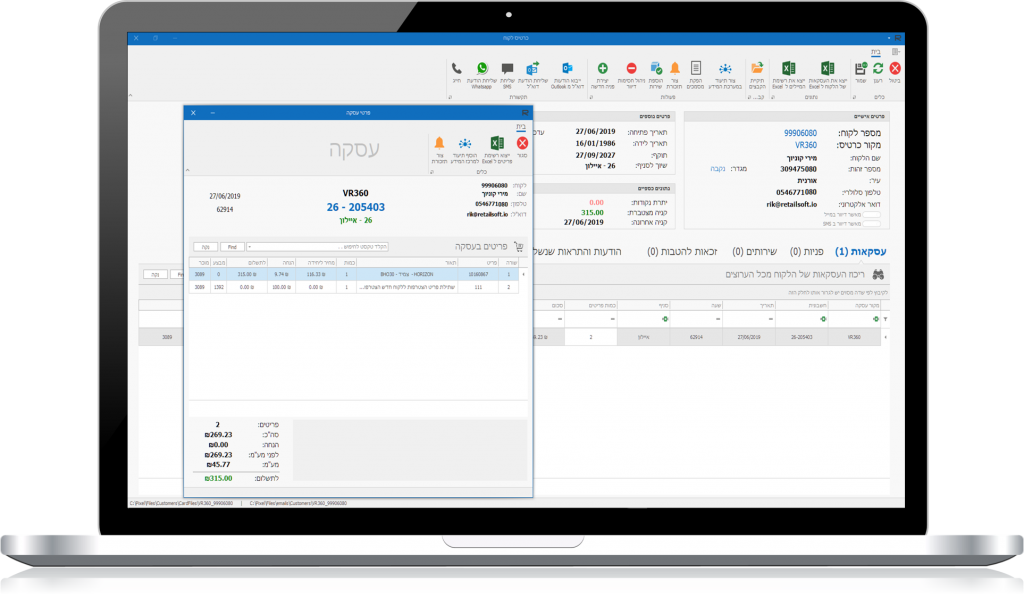
Task: Open the search text dropdown arrow in deal items
Action: 249,247
